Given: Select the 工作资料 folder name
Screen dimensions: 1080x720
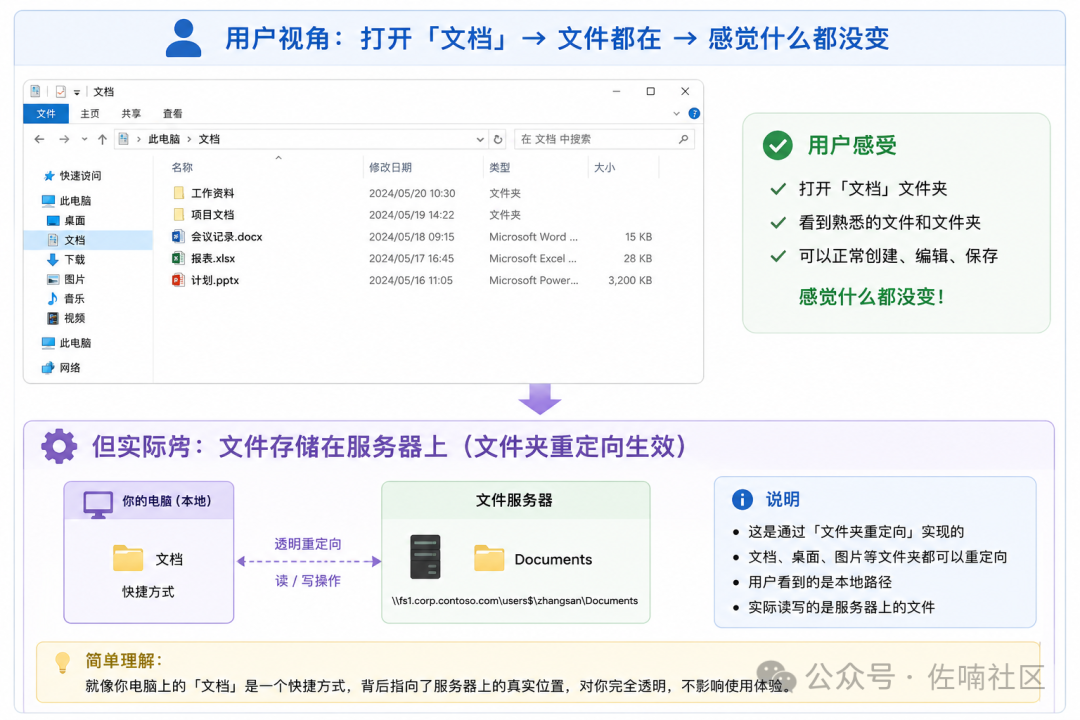Looking at the screenshot, I should pyautogui.click(x=213, y=193).
